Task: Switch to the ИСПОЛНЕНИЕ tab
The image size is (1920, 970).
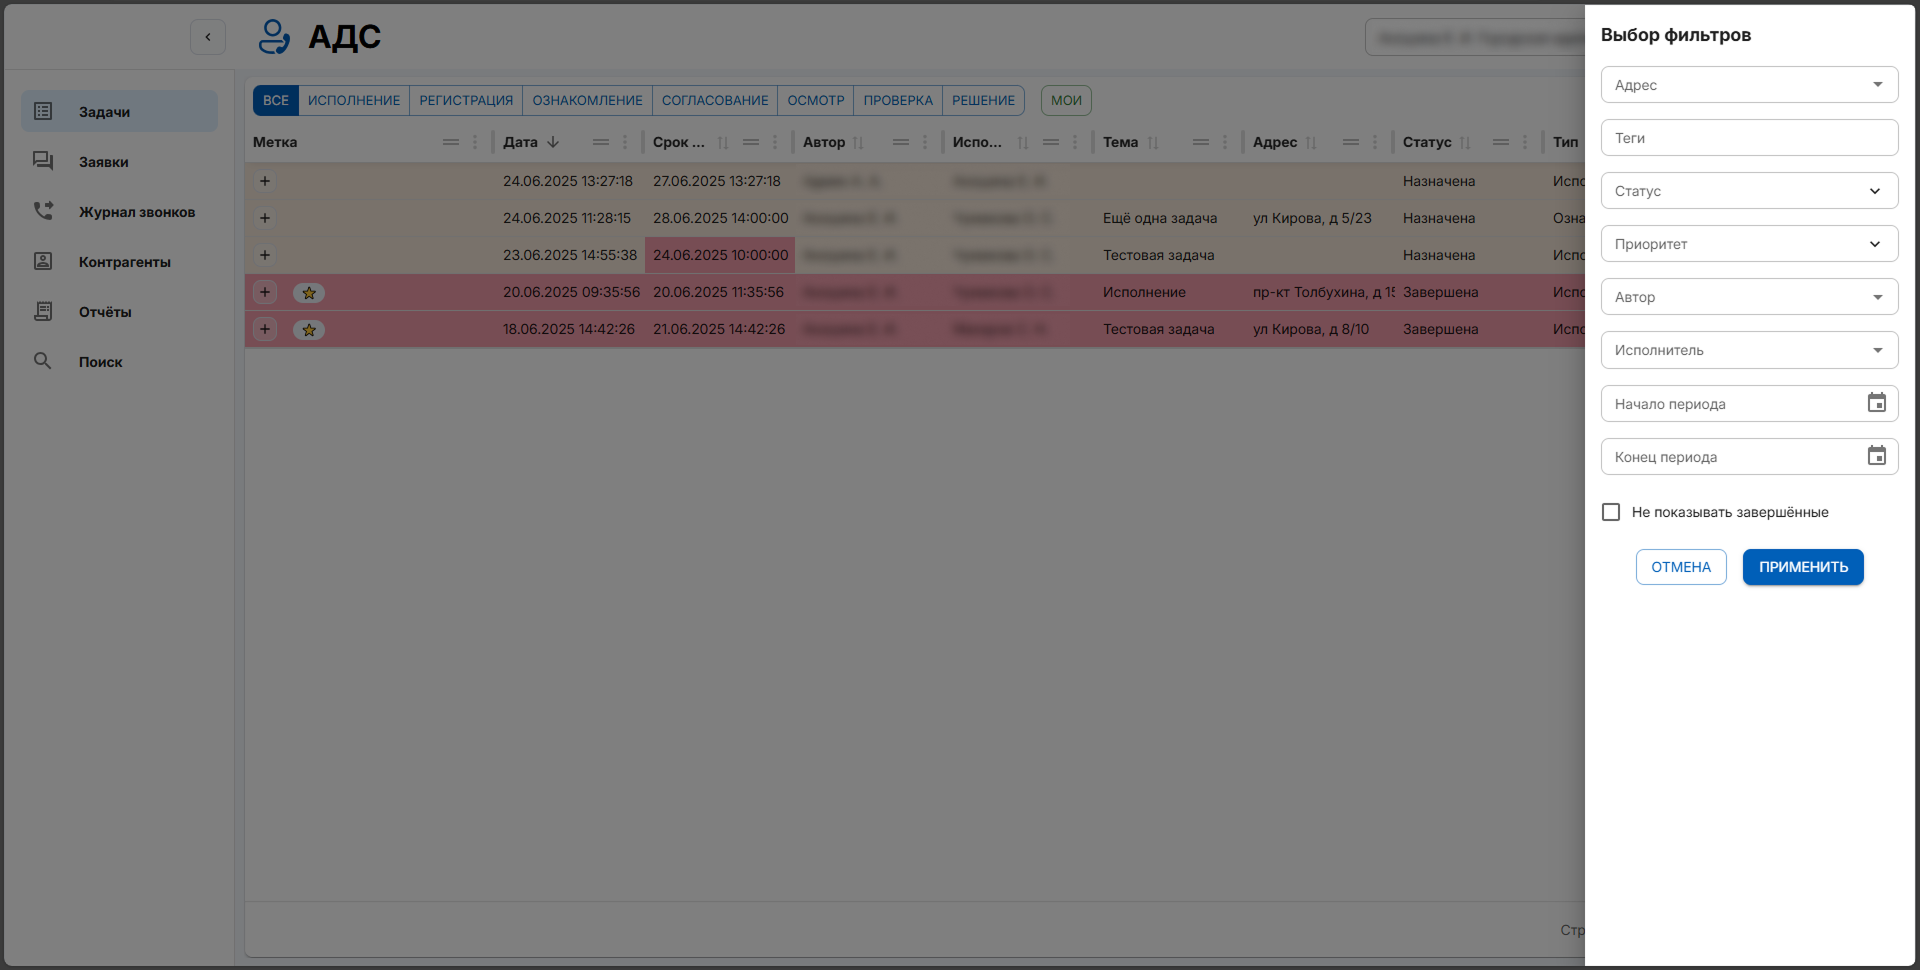Action: click(x=354, y=100)
